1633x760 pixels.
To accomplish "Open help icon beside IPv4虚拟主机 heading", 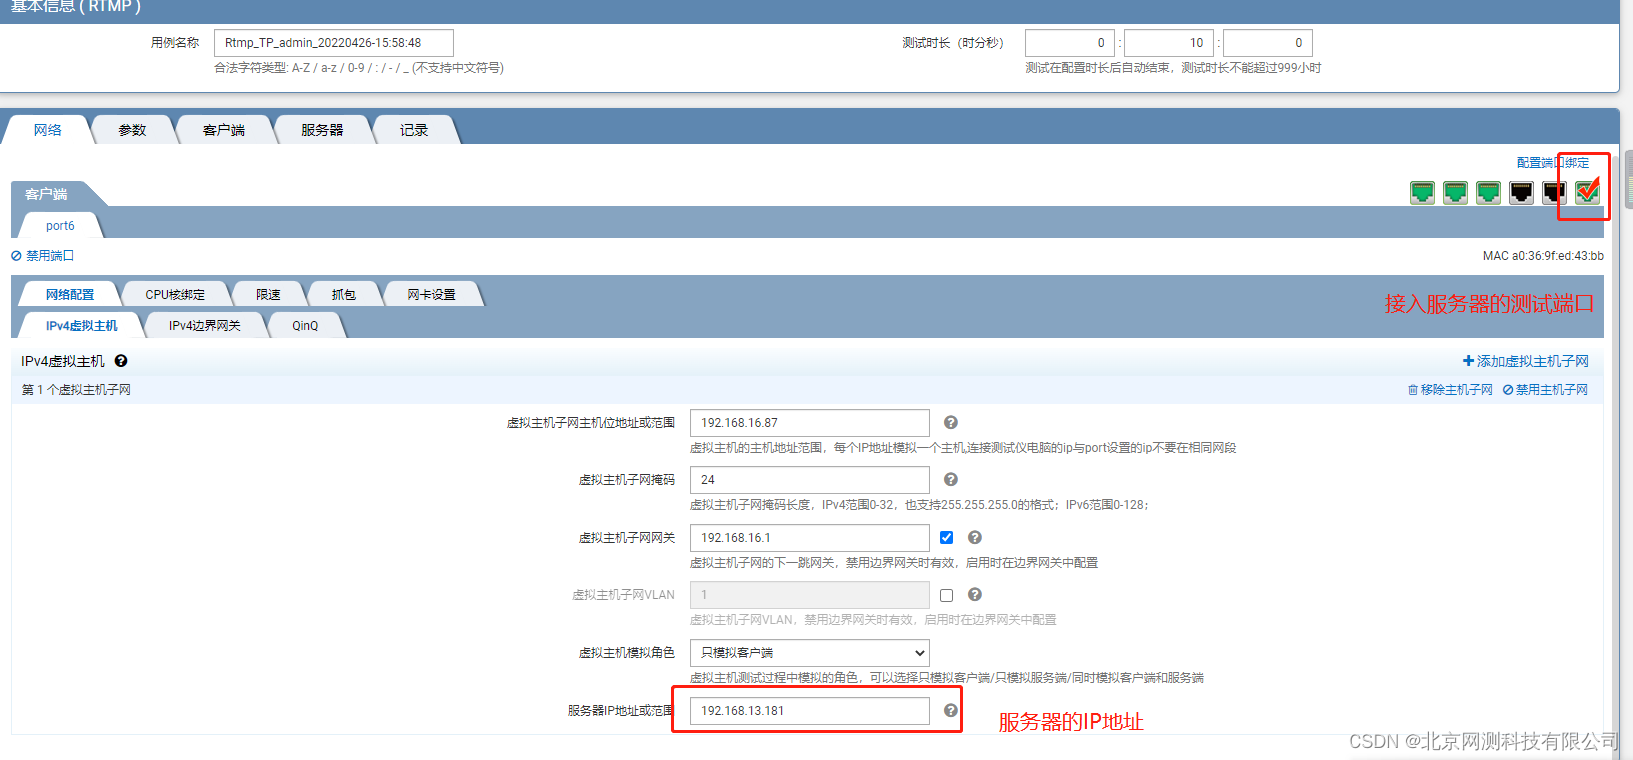I will (121, 361).
